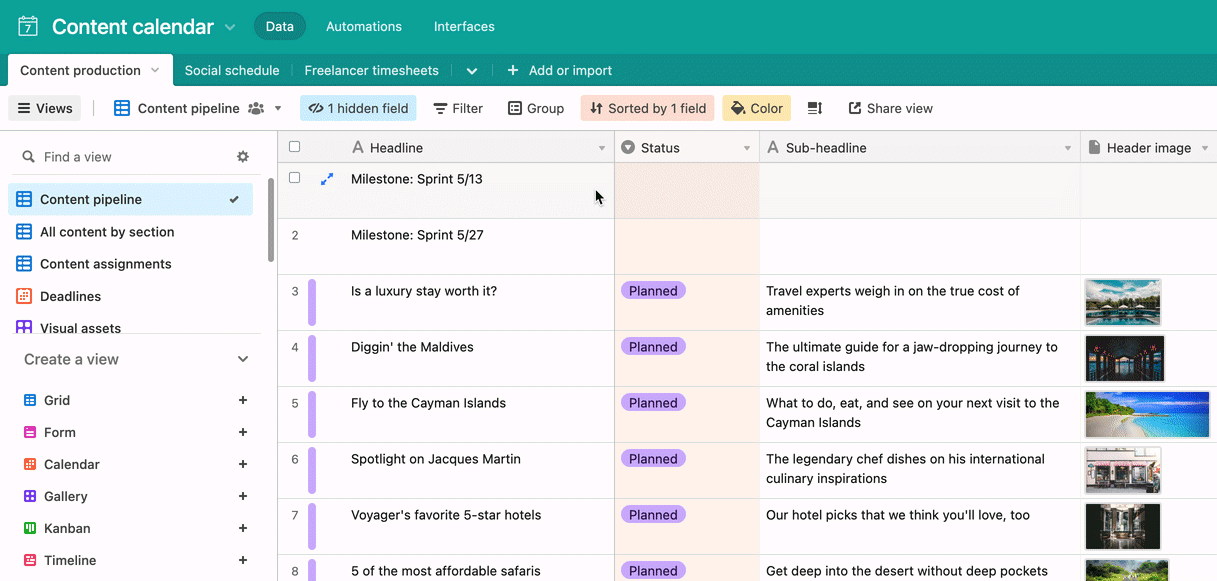Click Share view
The image size is (1217, 581).
coord(889,108)
